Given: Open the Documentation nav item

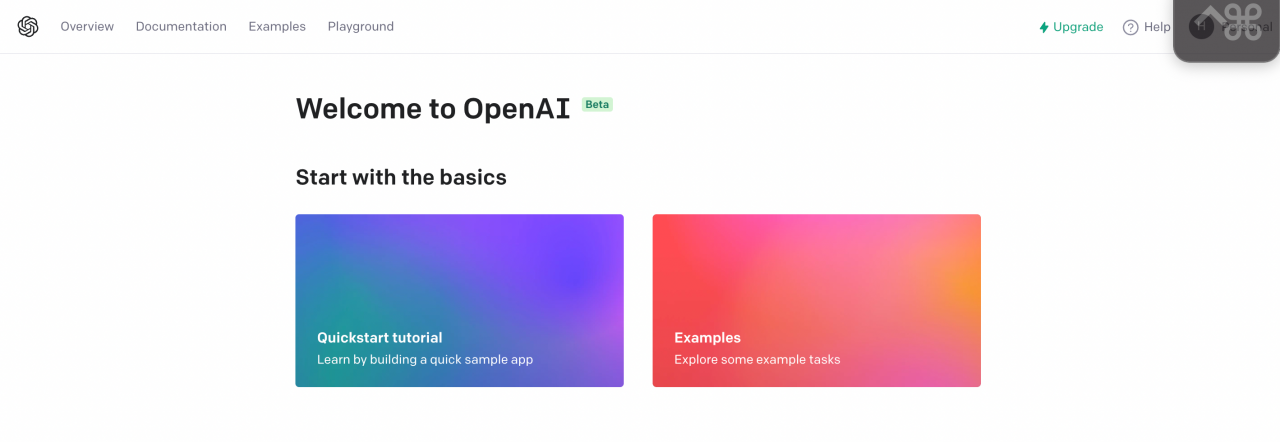Looking at the screenshot, I should click(181, 27).
